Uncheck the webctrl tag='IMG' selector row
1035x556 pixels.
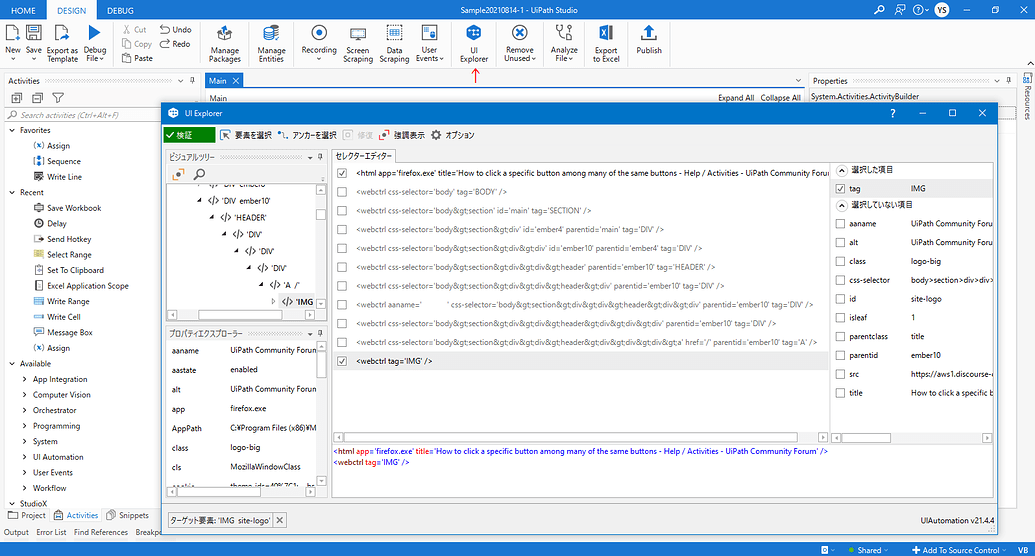click(x=342, y=361)
